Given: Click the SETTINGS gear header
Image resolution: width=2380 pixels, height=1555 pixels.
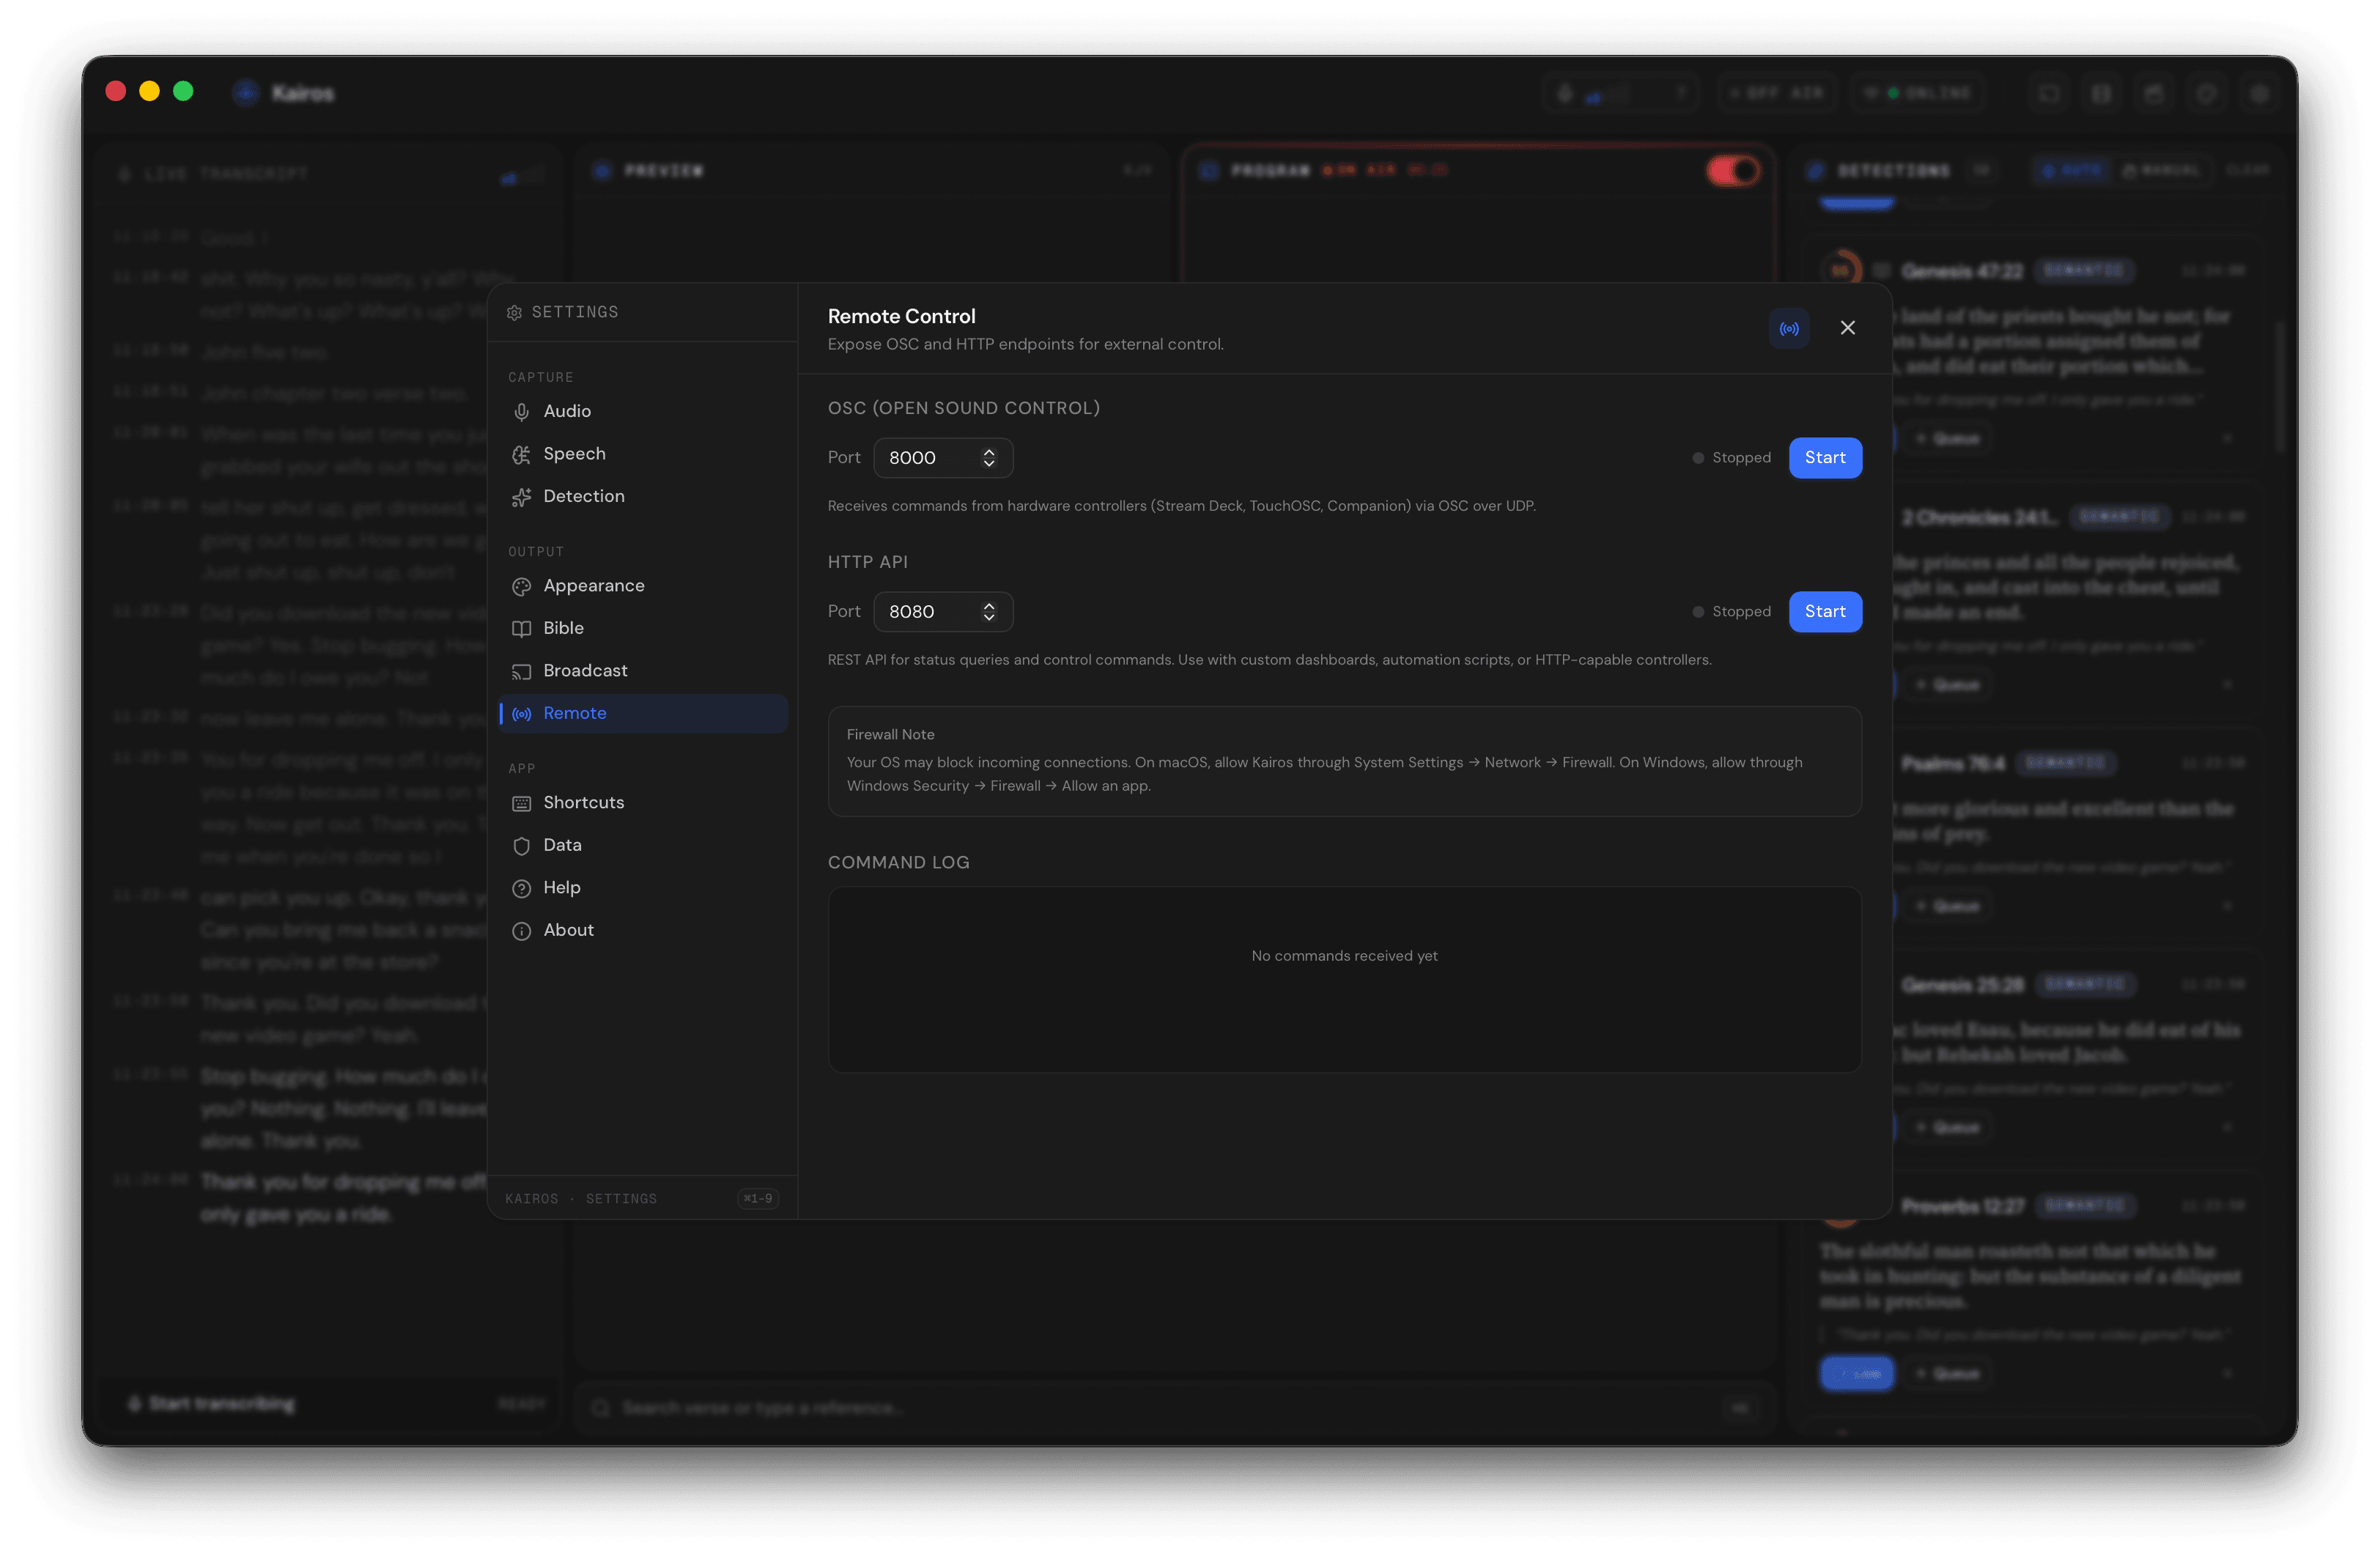Looking at the screenshot, I should (562, 312).
